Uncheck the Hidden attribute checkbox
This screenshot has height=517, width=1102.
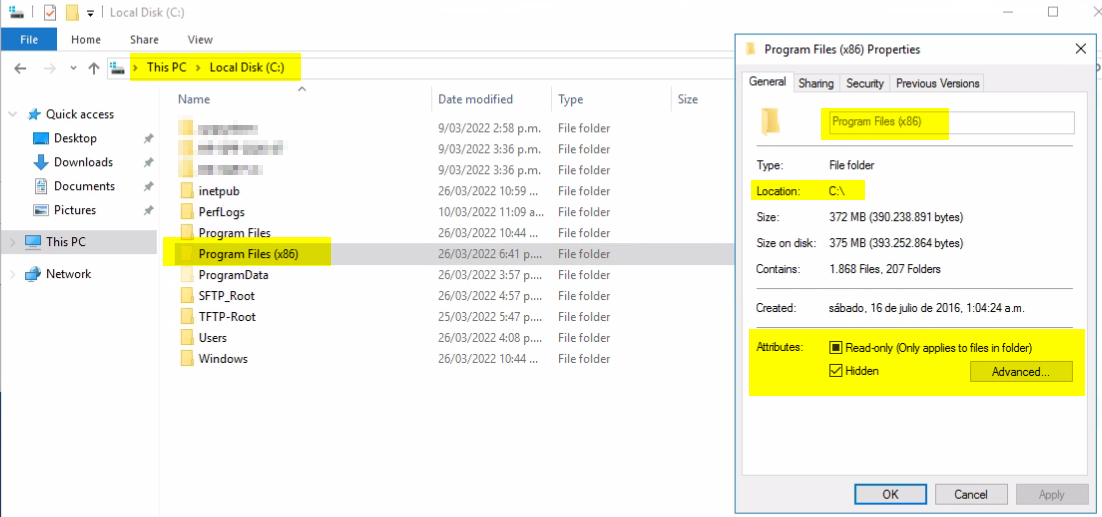tap(836, 371)
